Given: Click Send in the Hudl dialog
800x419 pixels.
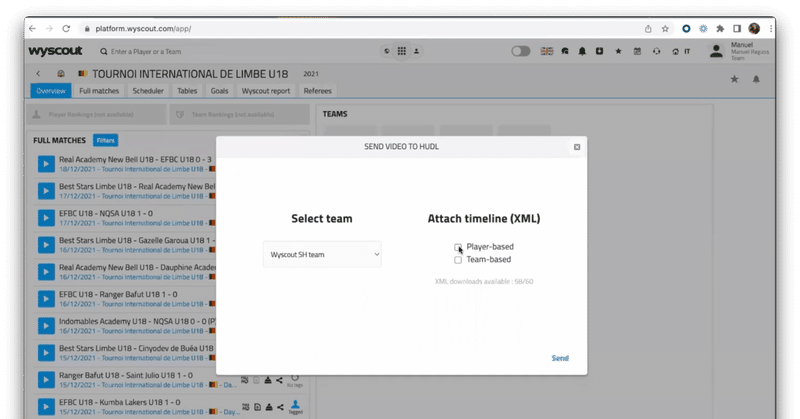Looking at the screenshot, I should click(x=560, y=358).
